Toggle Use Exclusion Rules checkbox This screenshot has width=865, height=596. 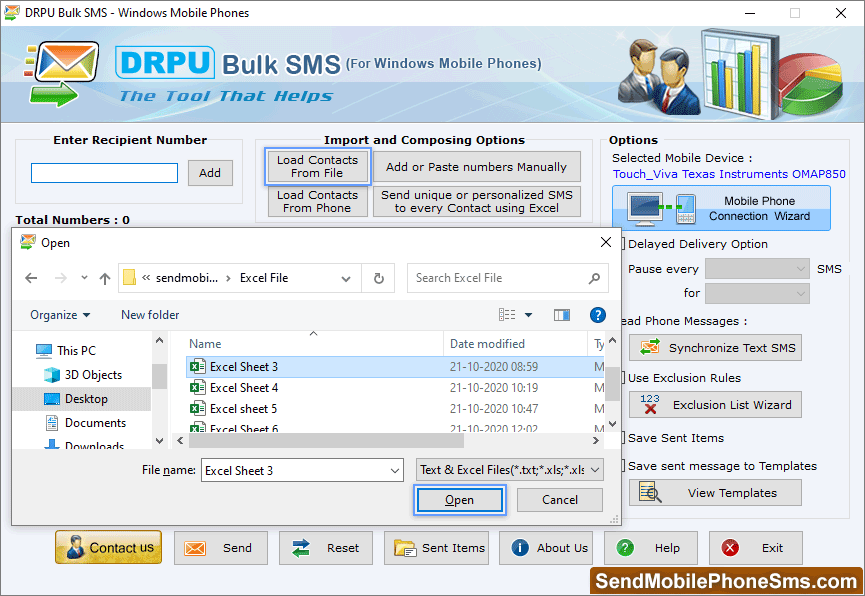[x=623, y=377]
